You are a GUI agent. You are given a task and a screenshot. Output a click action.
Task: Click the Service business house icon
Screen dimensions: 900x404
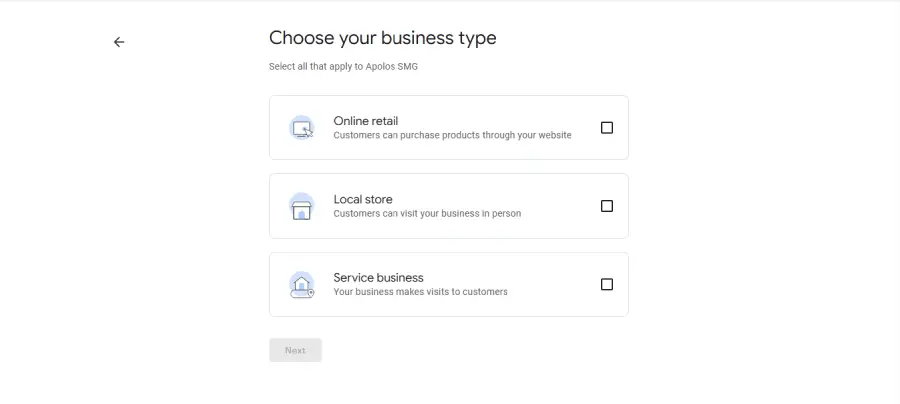[x=302, y=285]
